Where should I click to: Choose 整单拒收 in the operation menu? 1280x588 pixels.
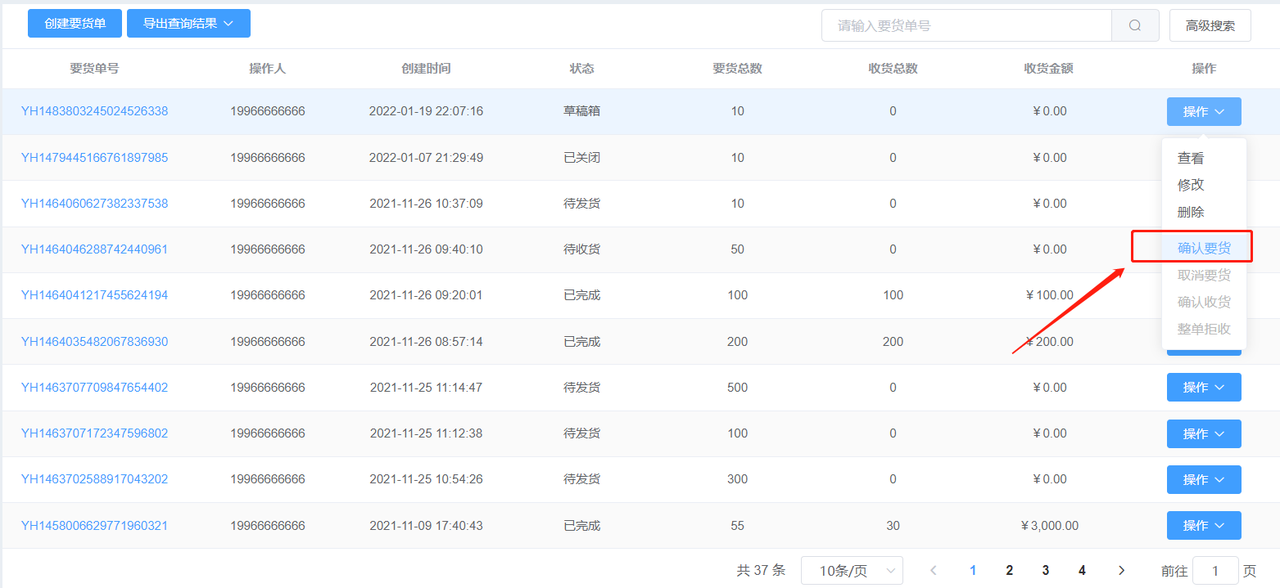pos(1204,329)
